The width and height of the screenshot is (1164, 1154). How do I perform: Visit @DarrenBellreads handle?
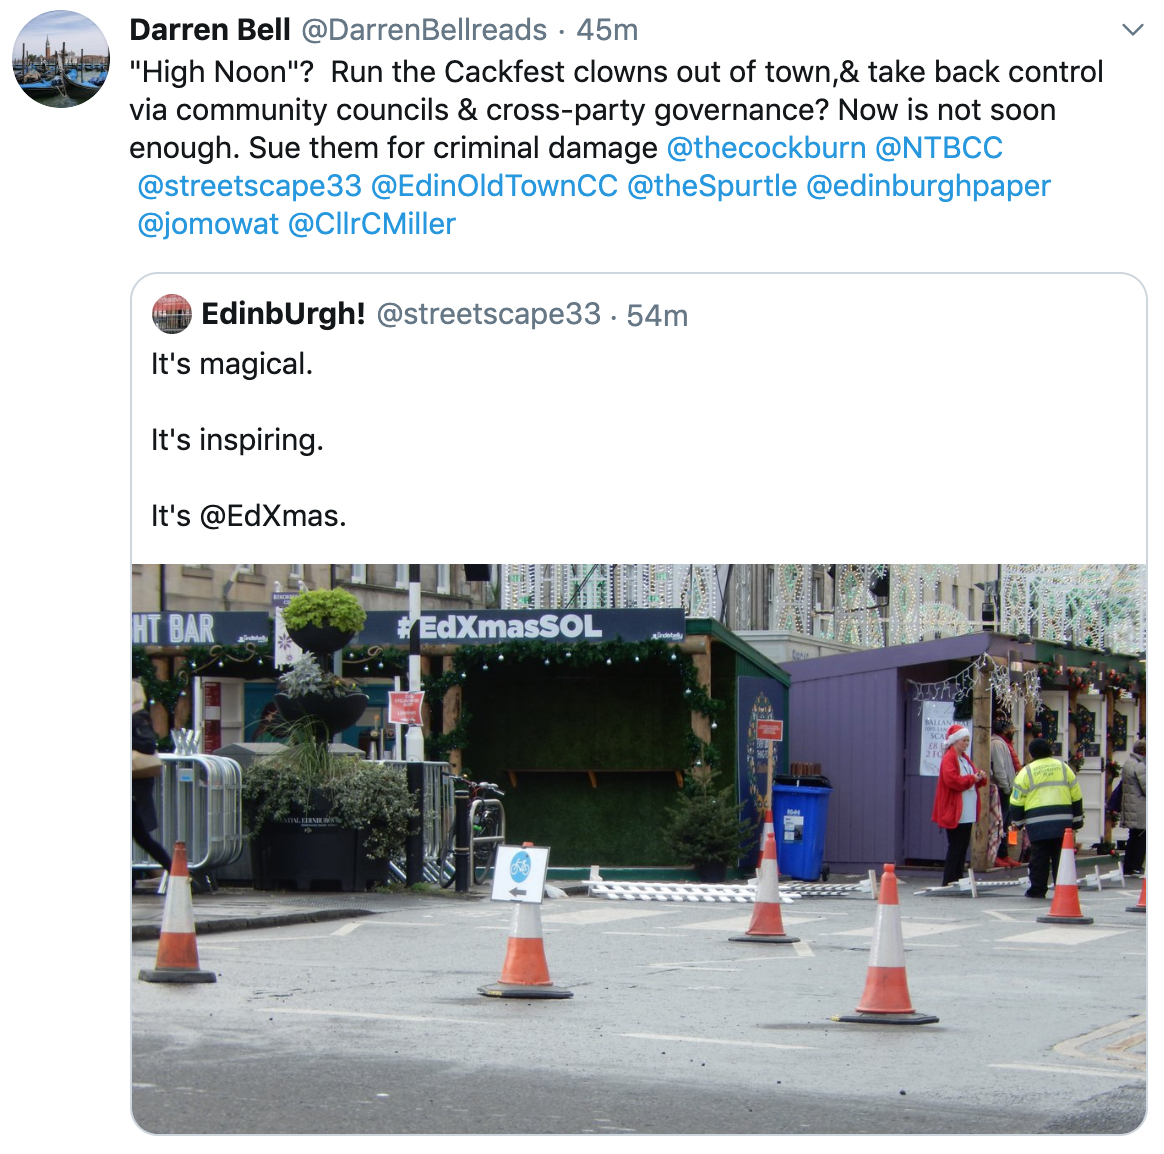[x=424, y=30]
